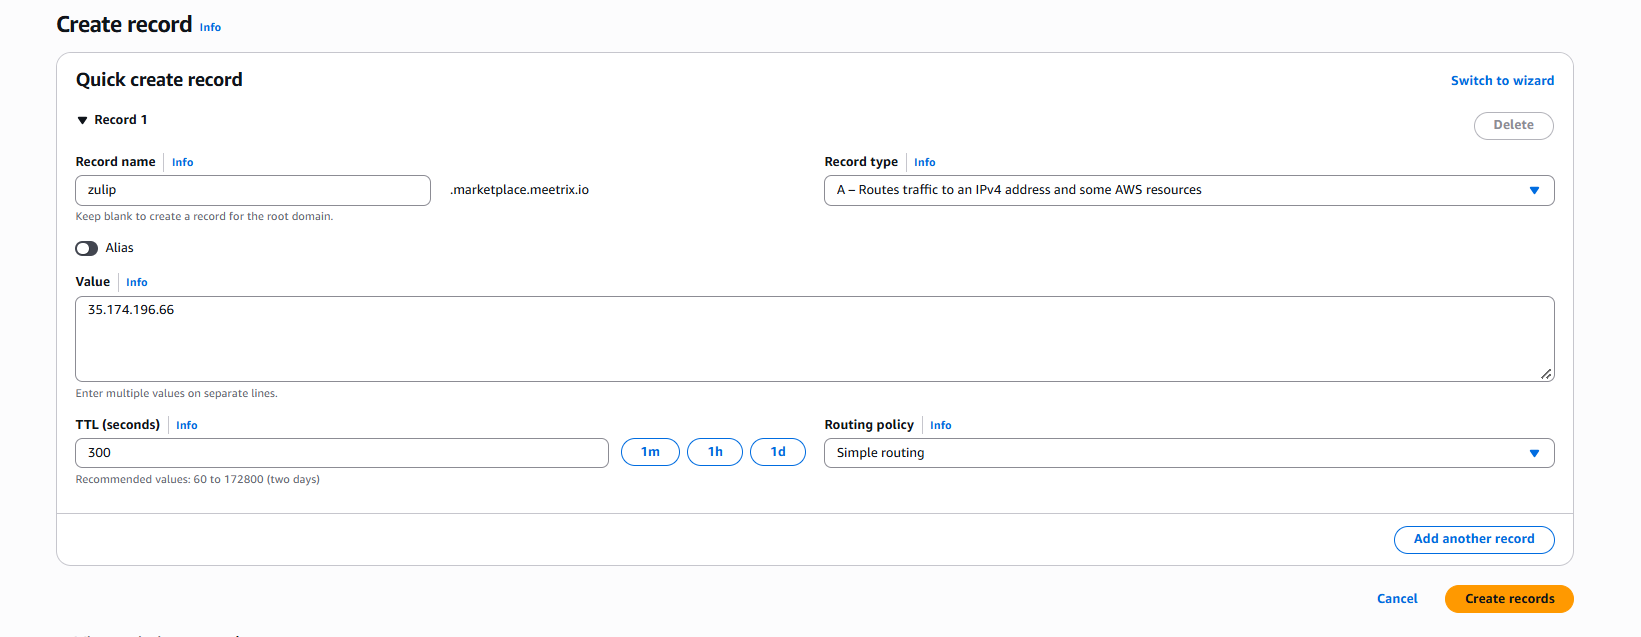Click the .marketplace.meetrix.io domain suffix text

click(x=519, y=190)
